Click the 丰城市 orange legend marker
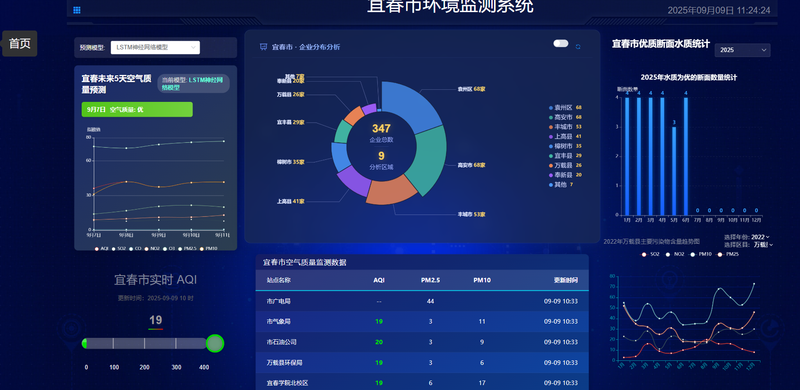 click(x=551, y=127)
